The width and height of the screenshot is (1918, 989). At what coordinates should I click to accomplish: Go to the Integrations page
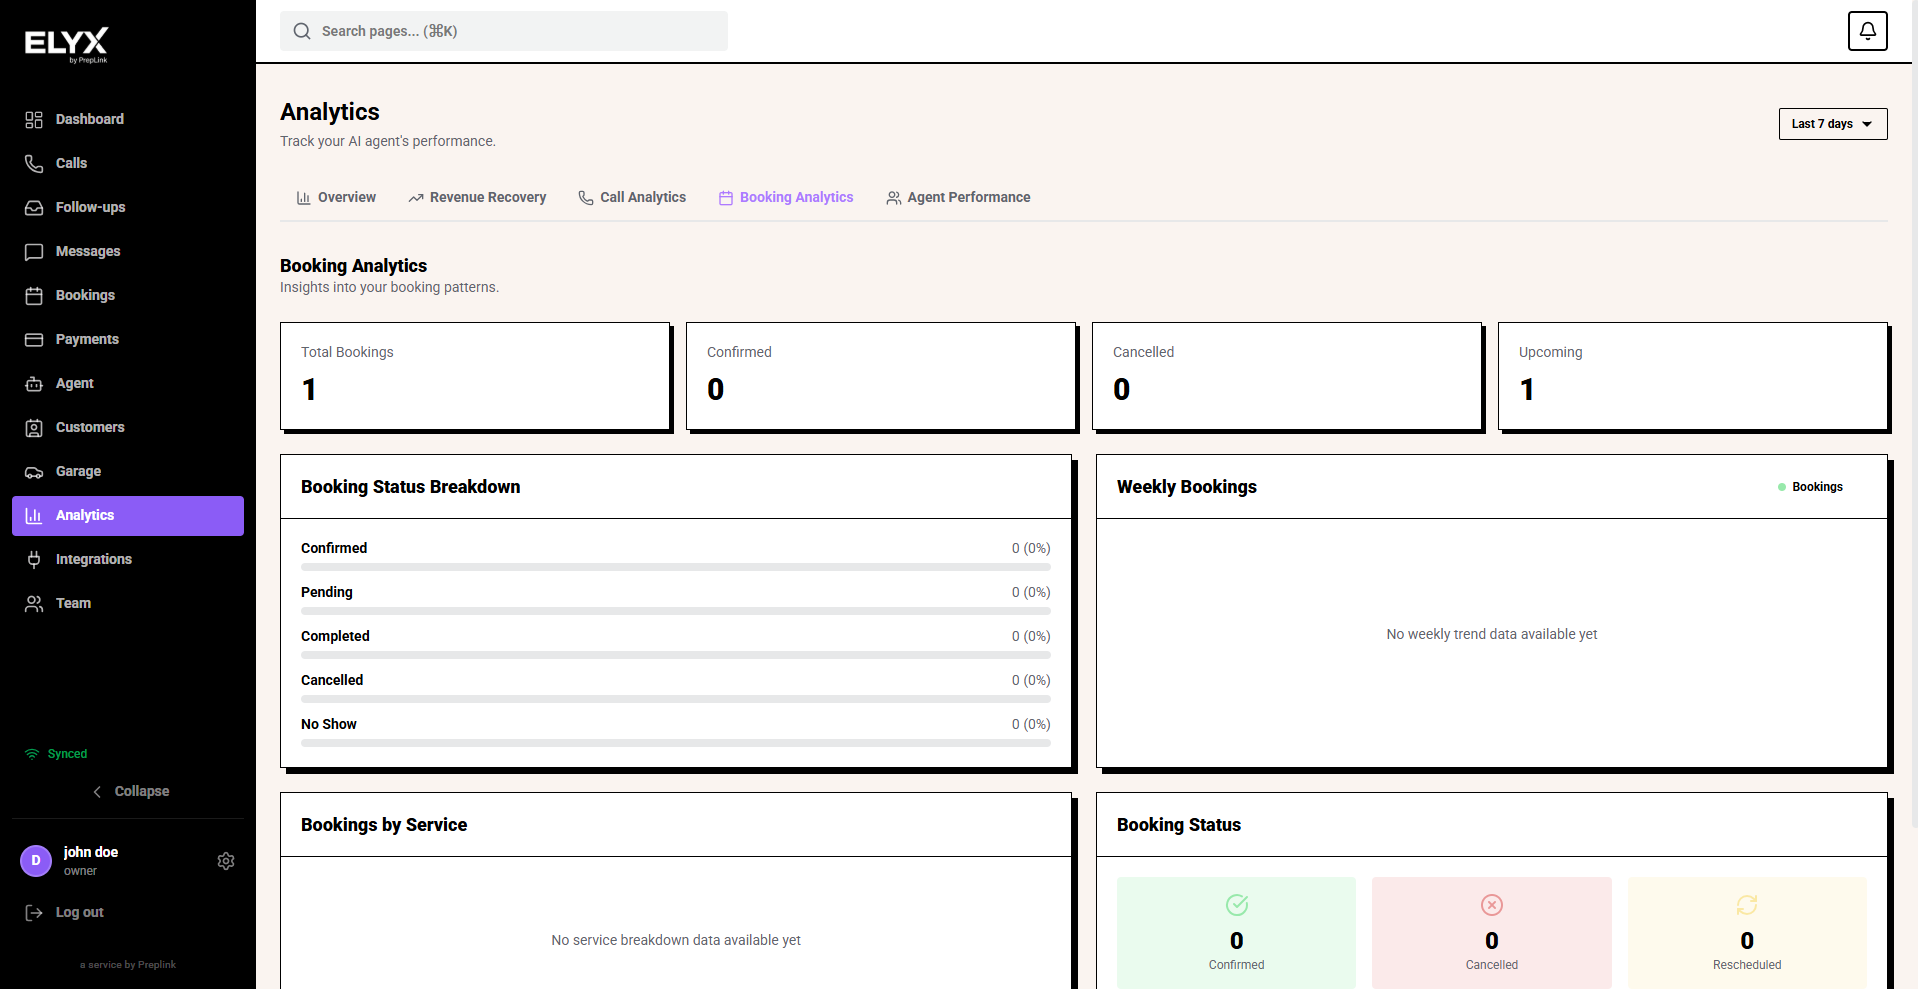[128, 560]
